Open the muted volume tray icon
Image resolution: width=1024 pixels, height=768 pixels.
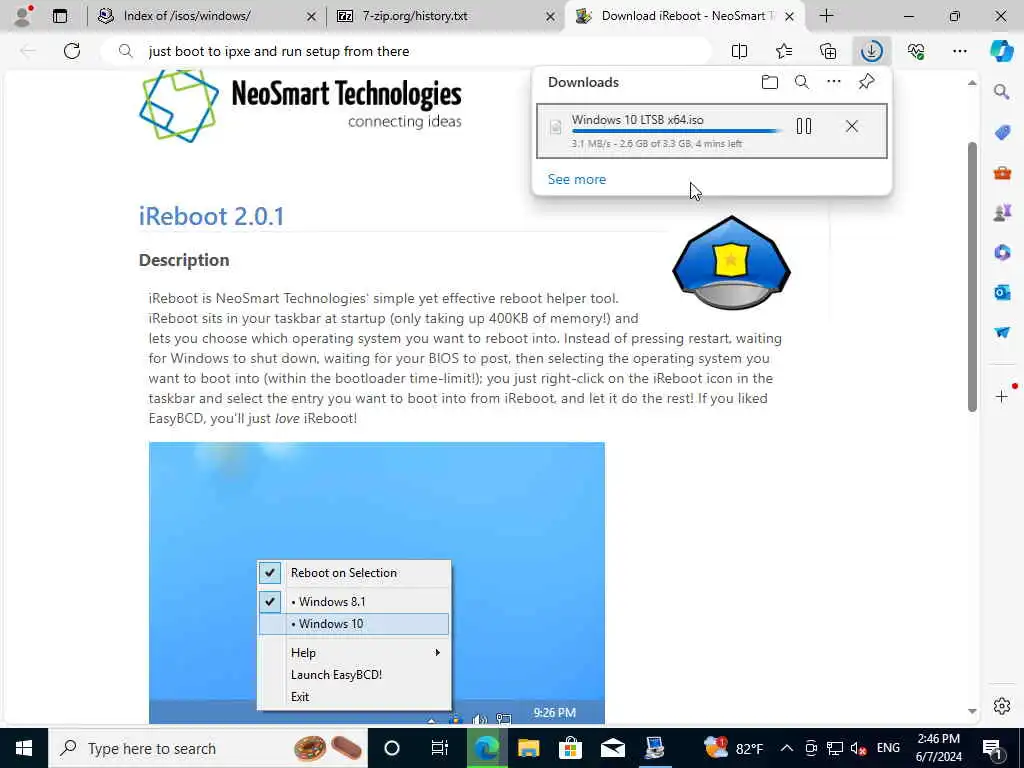[858, 748]
